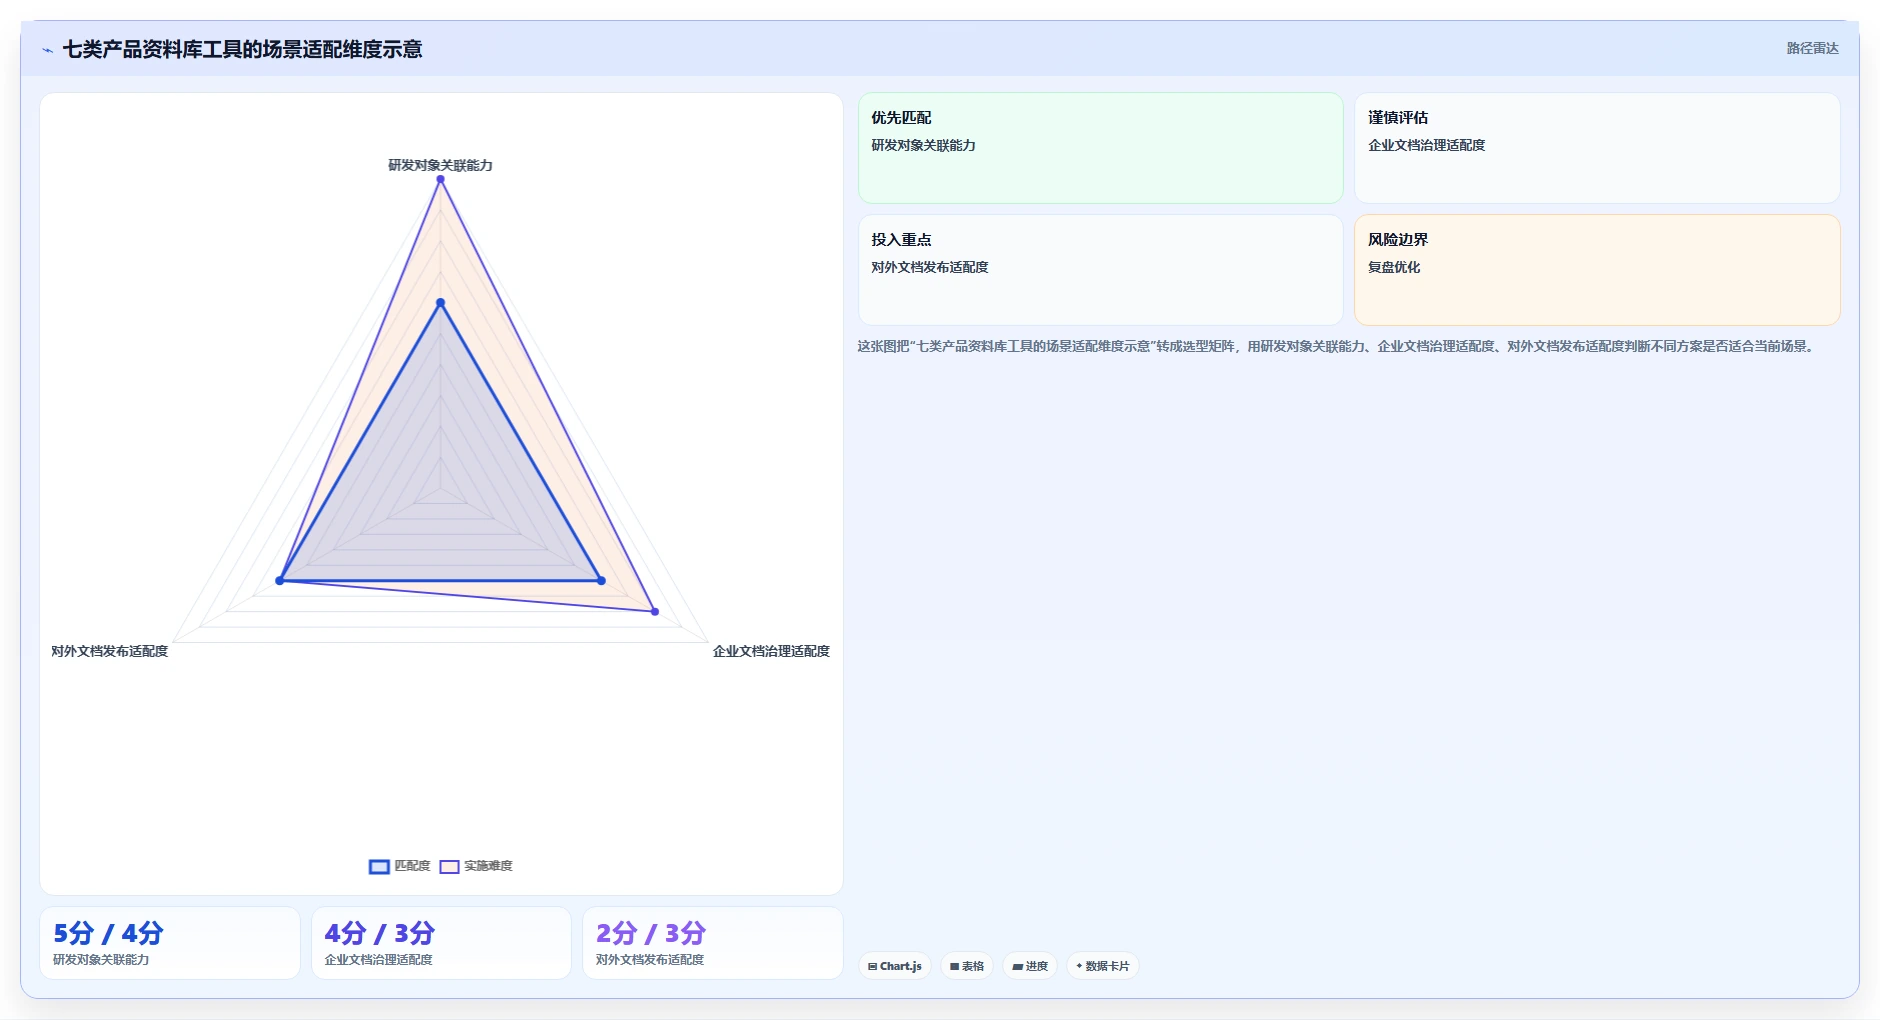
Task: Click the 实施难度 legend label text
Action: 488,866
